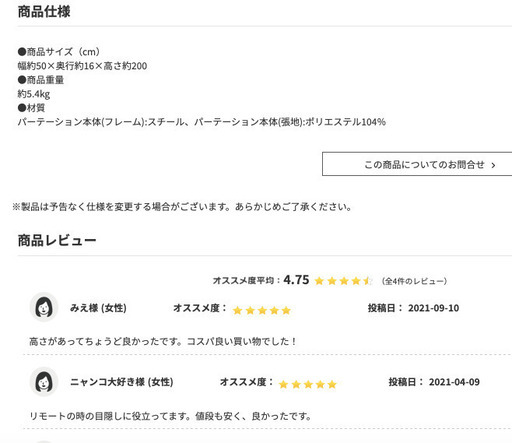
Task: Click the 全4件のレビュー review count
Action: click(x=414, y=281)
